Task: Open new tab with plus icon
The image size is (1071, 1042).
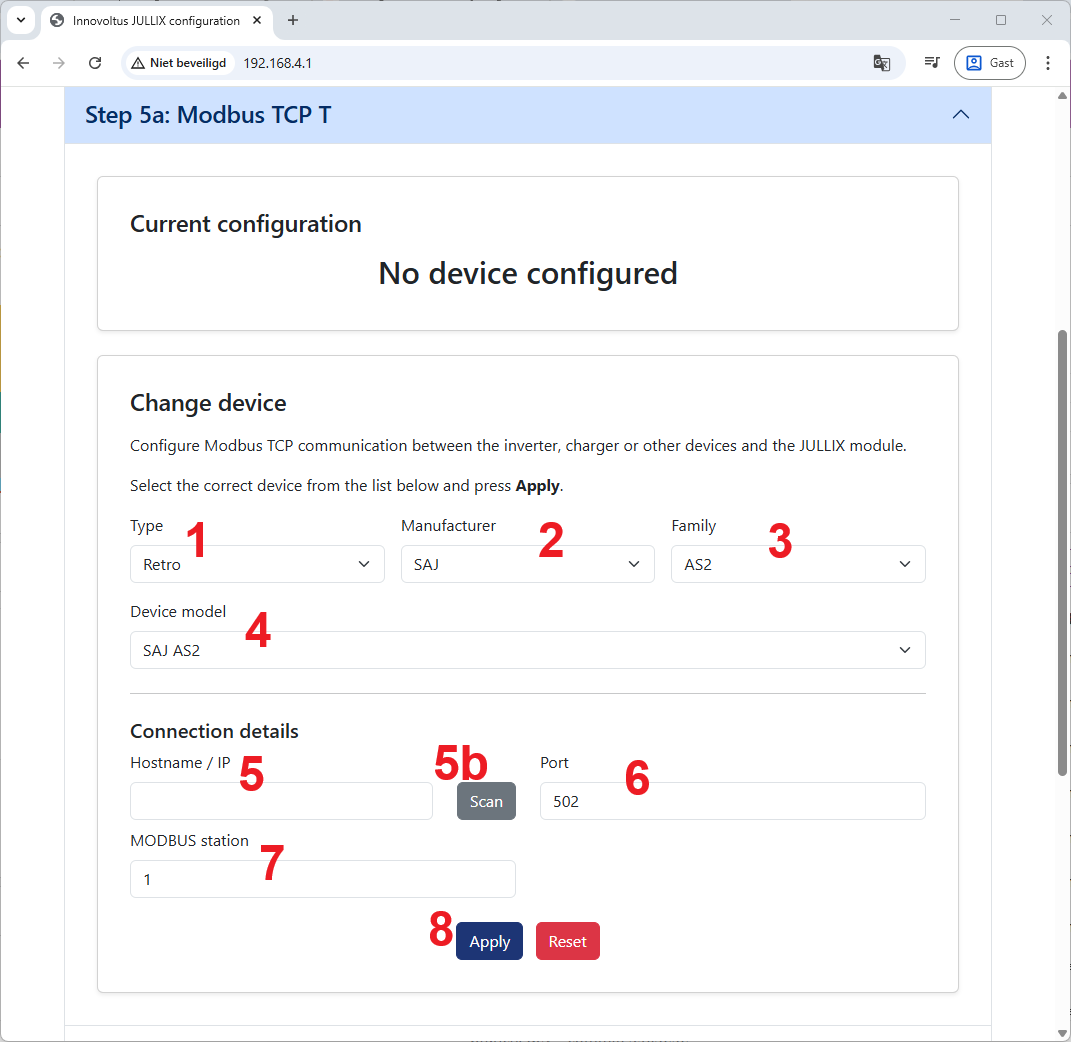Action: coord(293,20)
